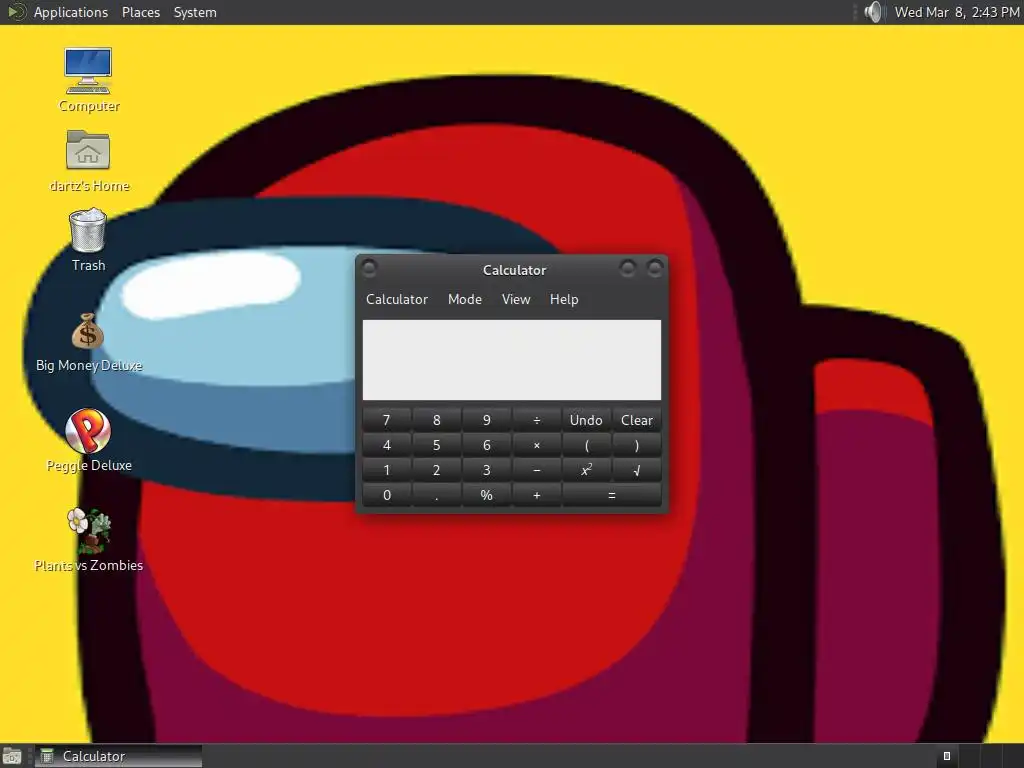Open the window menu button on Calculator titlebar
Screen dimensions: 1024x768
[x=369, y=267]
